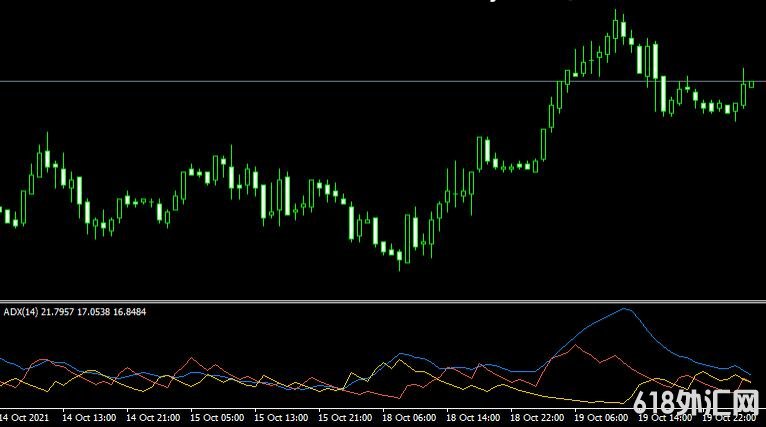Screen dimensions: 766x427
Task: Click the 19 Oct 06:00 time label
Action: tap(601, 418)
